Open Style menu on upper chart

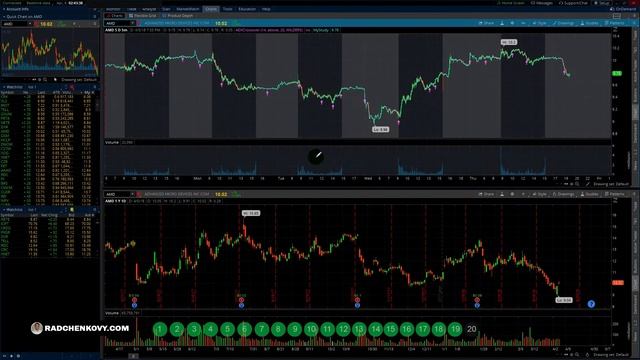click(539, 23)
